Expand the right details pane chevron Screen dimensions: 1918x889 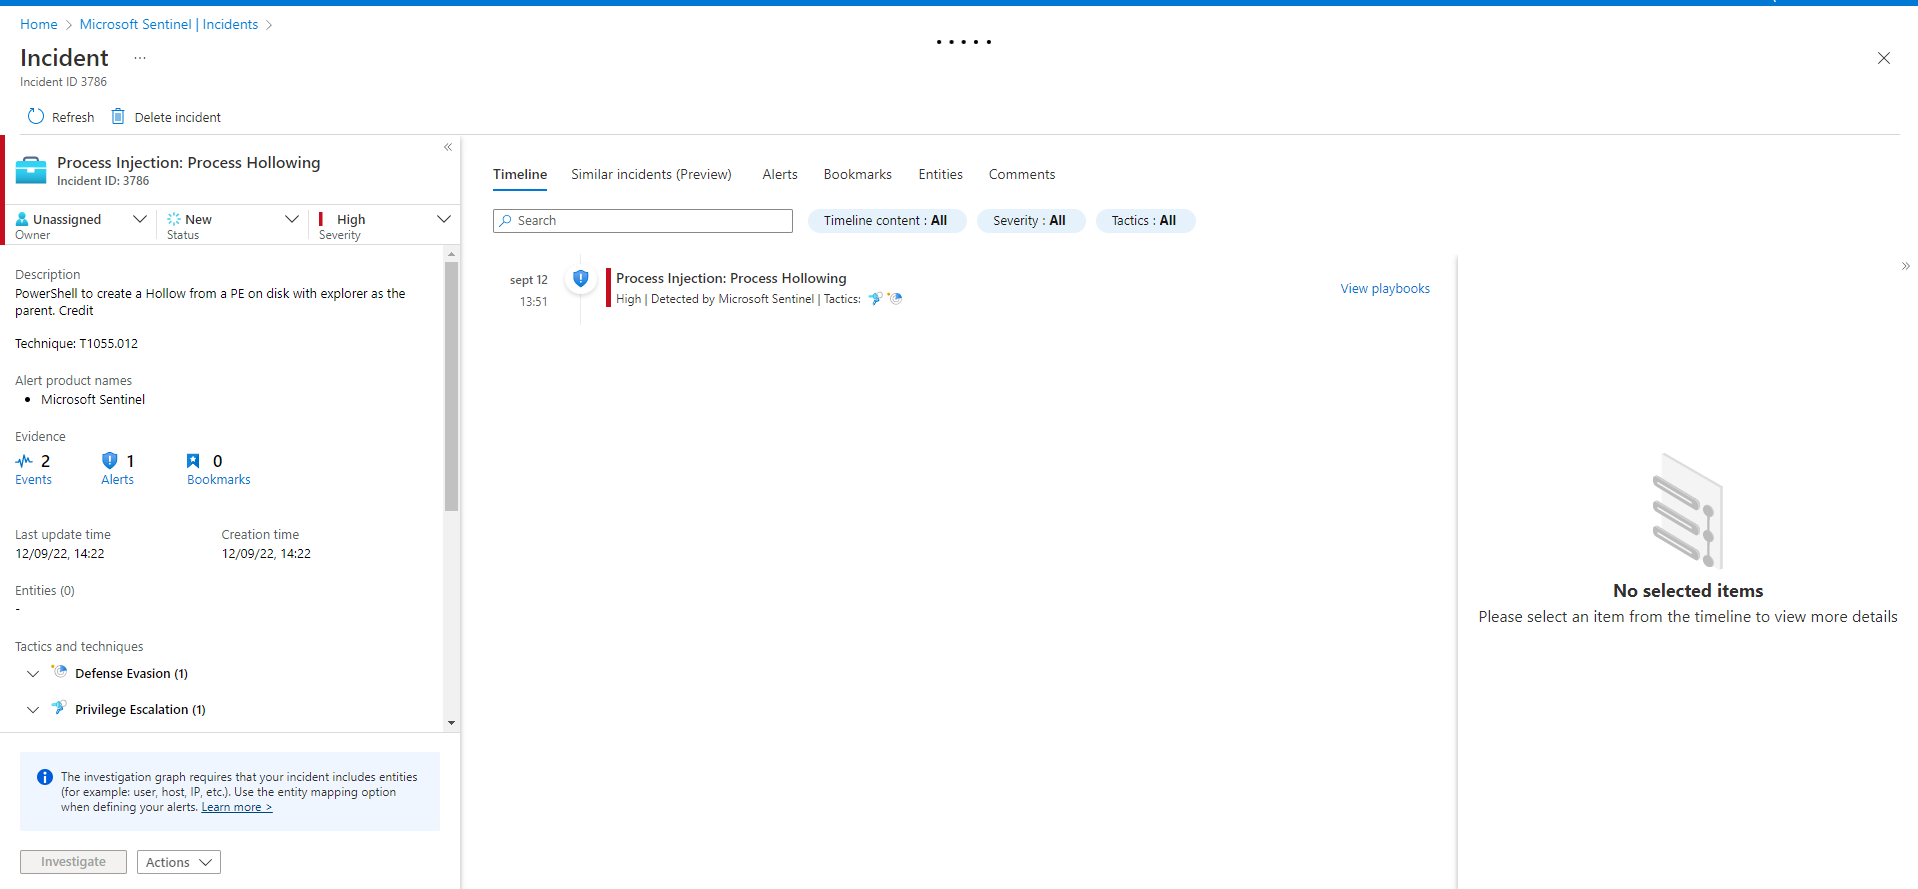pos(1905,266)
